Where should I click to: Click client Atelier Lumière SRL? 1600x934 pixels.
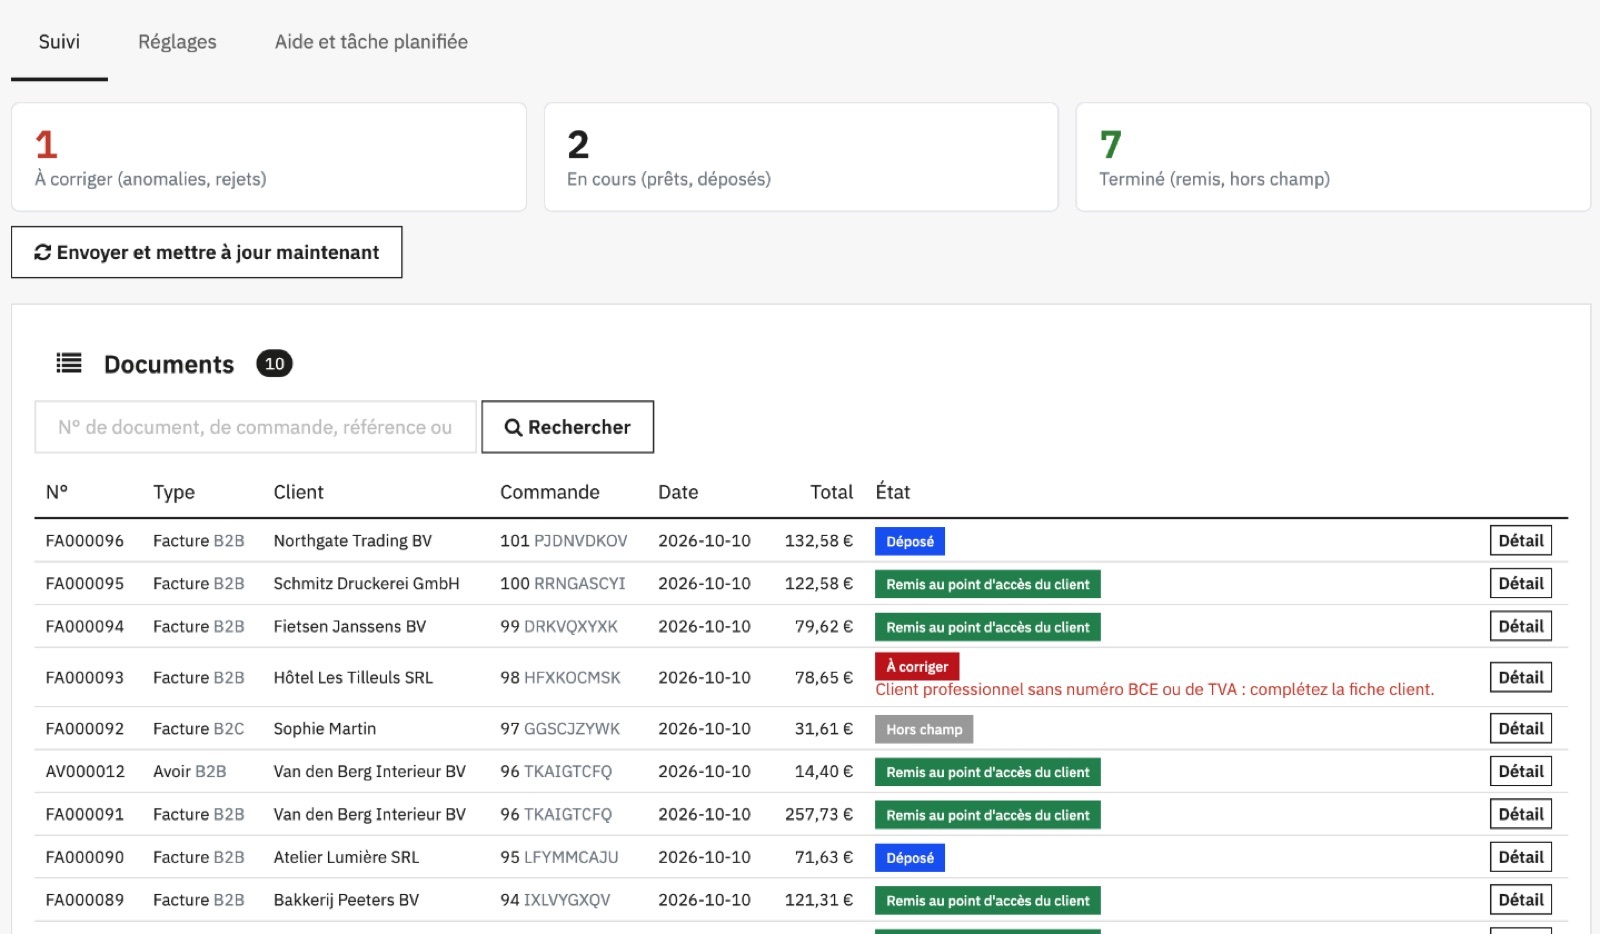346,858
